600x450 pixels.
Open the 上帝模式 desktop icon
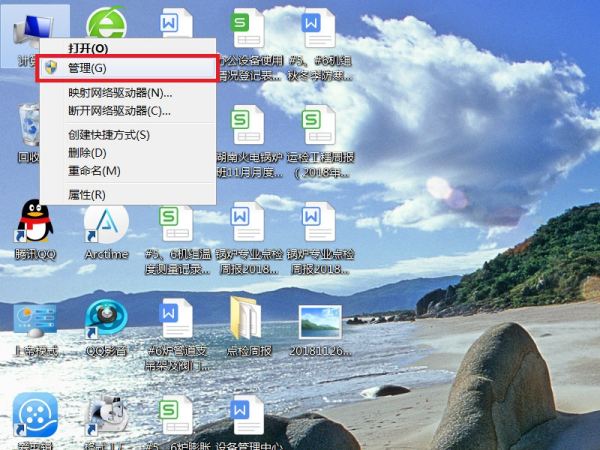click(x=34, y=321)
